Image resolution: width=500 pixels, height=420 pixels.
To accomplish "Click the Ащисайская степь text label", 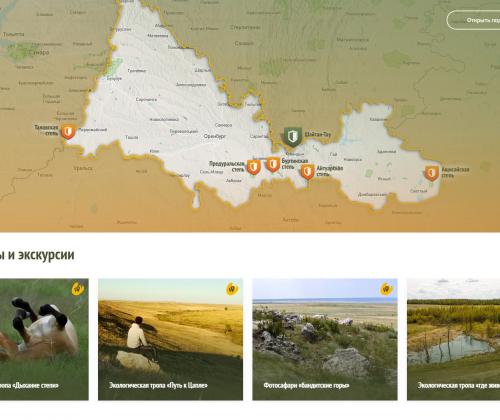I will [455, 172].
